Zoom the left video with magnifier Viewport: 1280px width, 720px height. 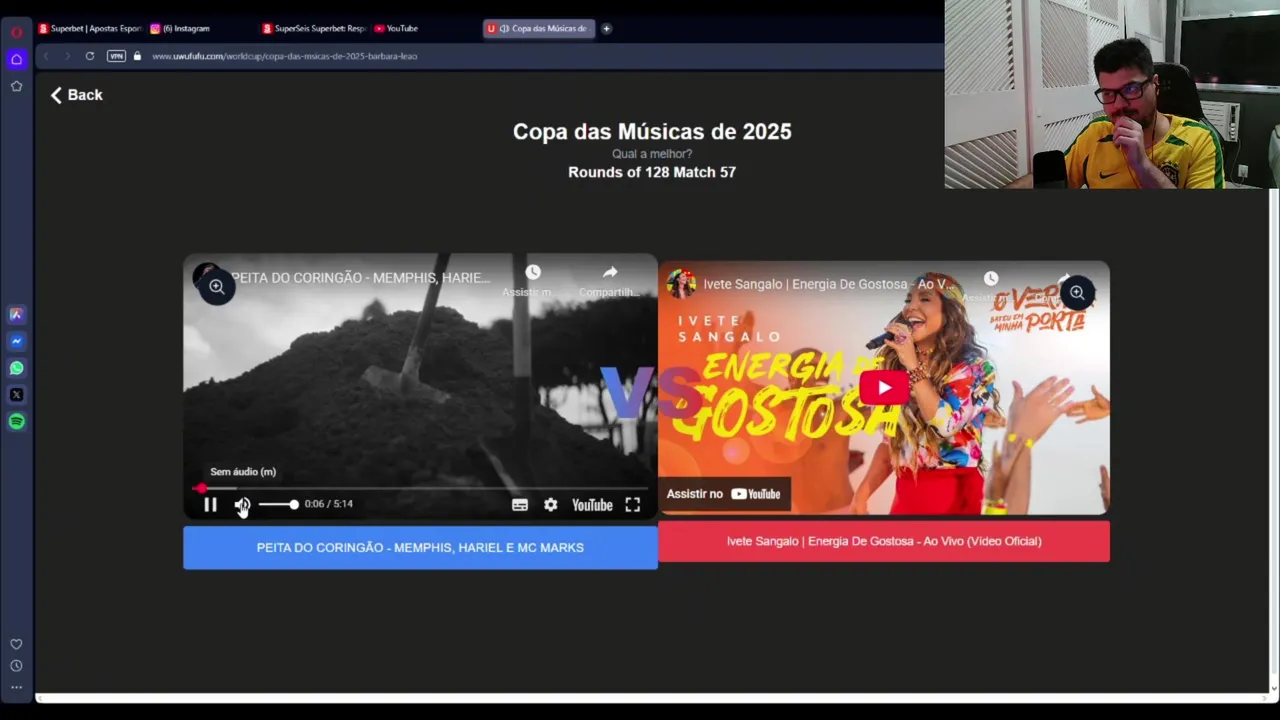click(216, 287)
